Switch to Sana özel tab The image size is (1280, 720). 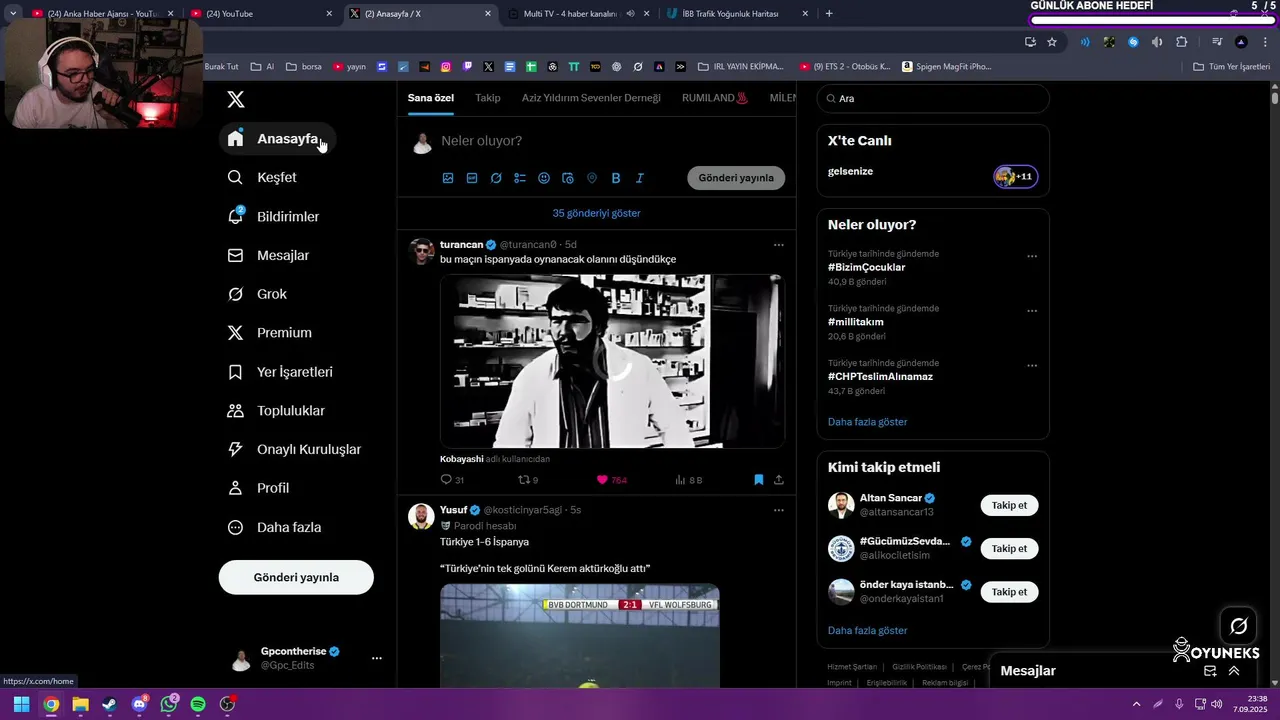pos(431,98)
